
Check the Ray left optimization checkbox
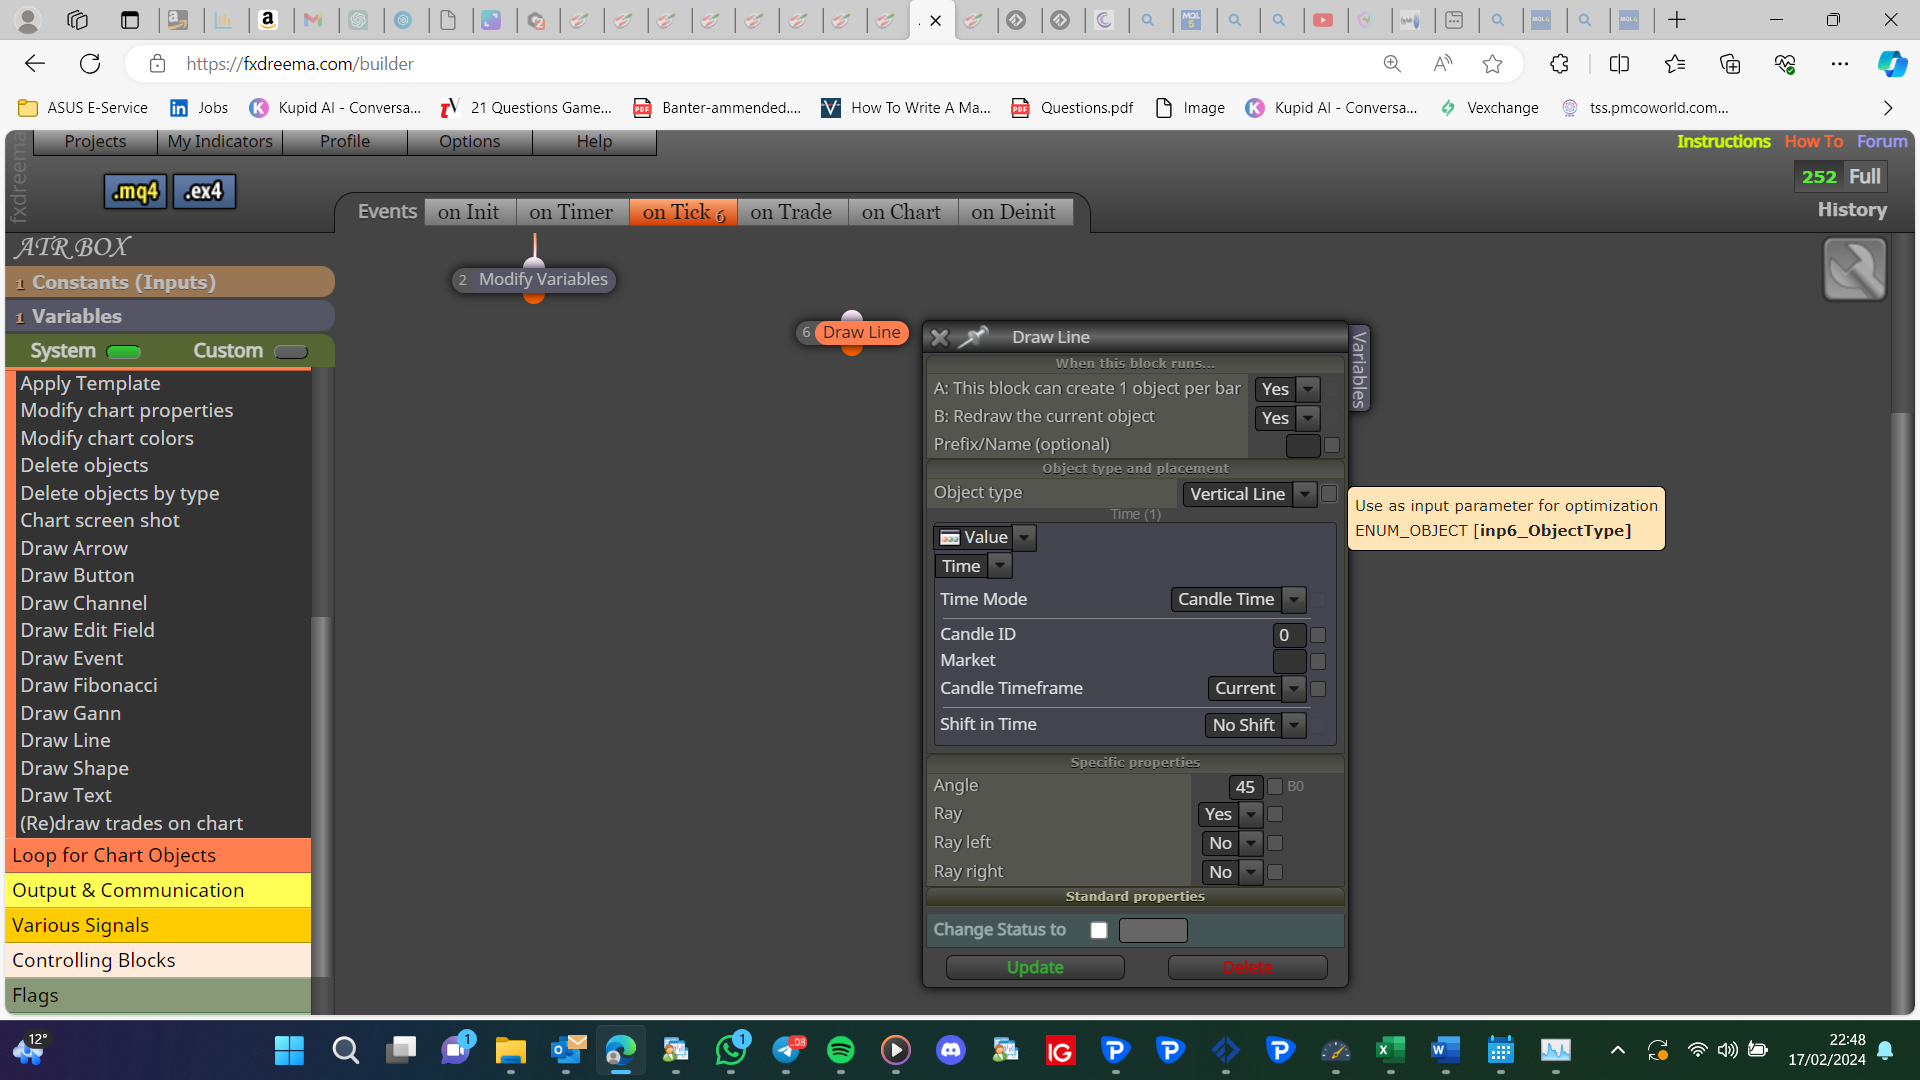[1275, 843]
